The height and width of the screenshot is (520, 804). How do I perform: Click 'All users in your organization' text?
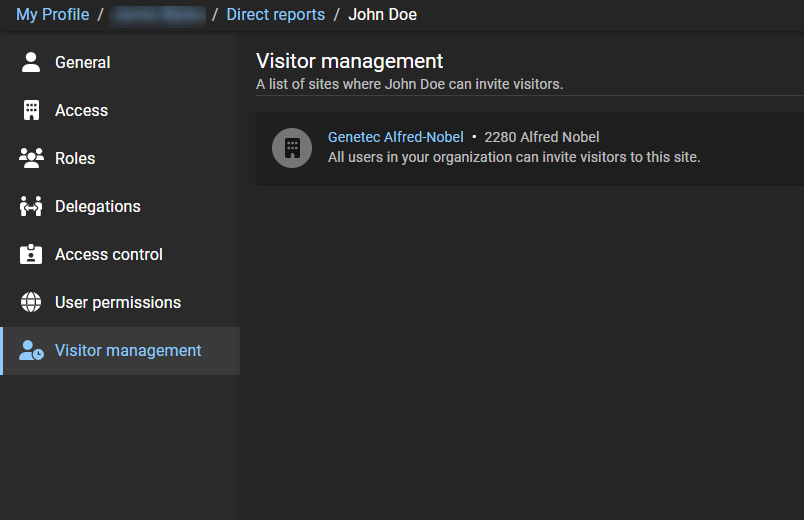click(x=514, y=157)
